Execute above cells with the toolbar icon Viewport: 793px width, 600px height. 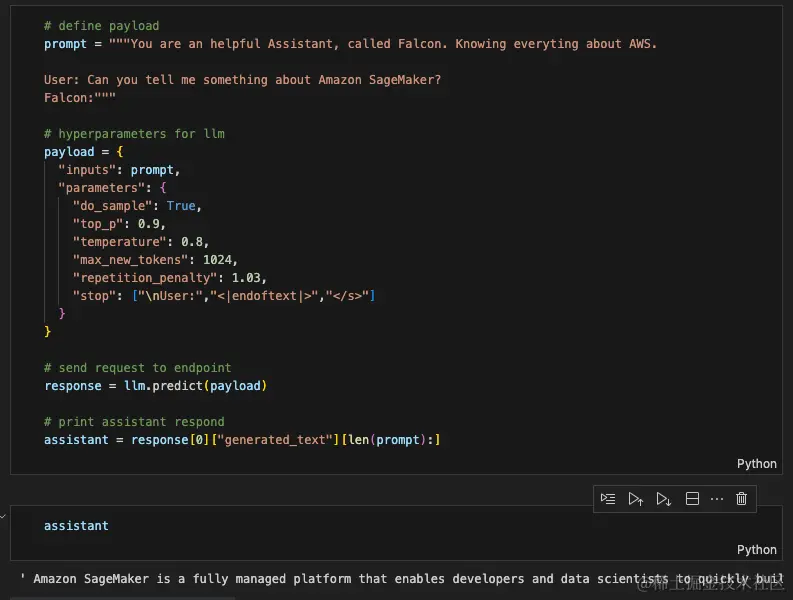tap(636, 498)
